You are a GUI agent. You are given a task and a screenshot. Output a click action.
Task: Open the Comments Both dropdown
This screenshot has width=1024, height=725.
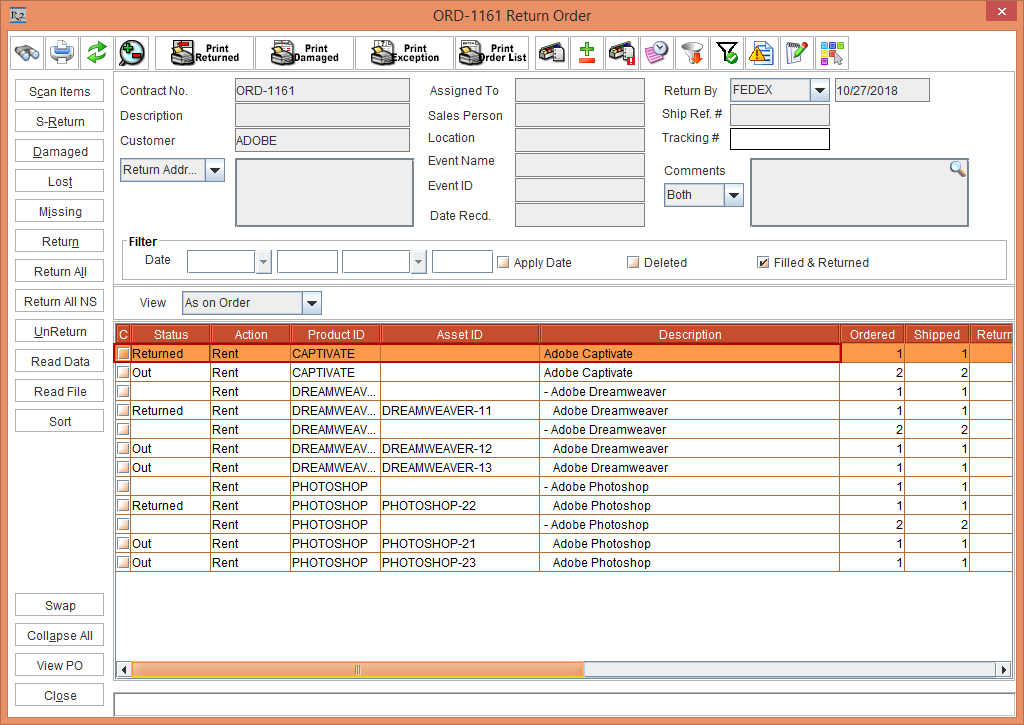[x=733, y=195]
